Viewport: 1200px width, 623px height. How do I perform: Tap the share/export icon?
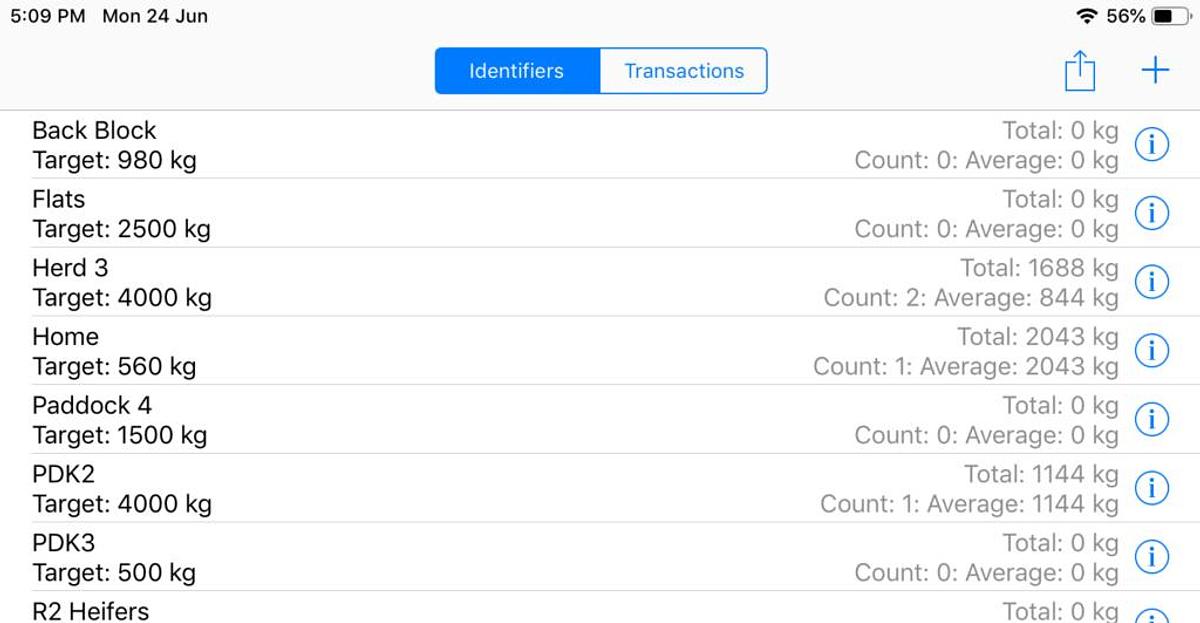click(x=1079, y=71)
